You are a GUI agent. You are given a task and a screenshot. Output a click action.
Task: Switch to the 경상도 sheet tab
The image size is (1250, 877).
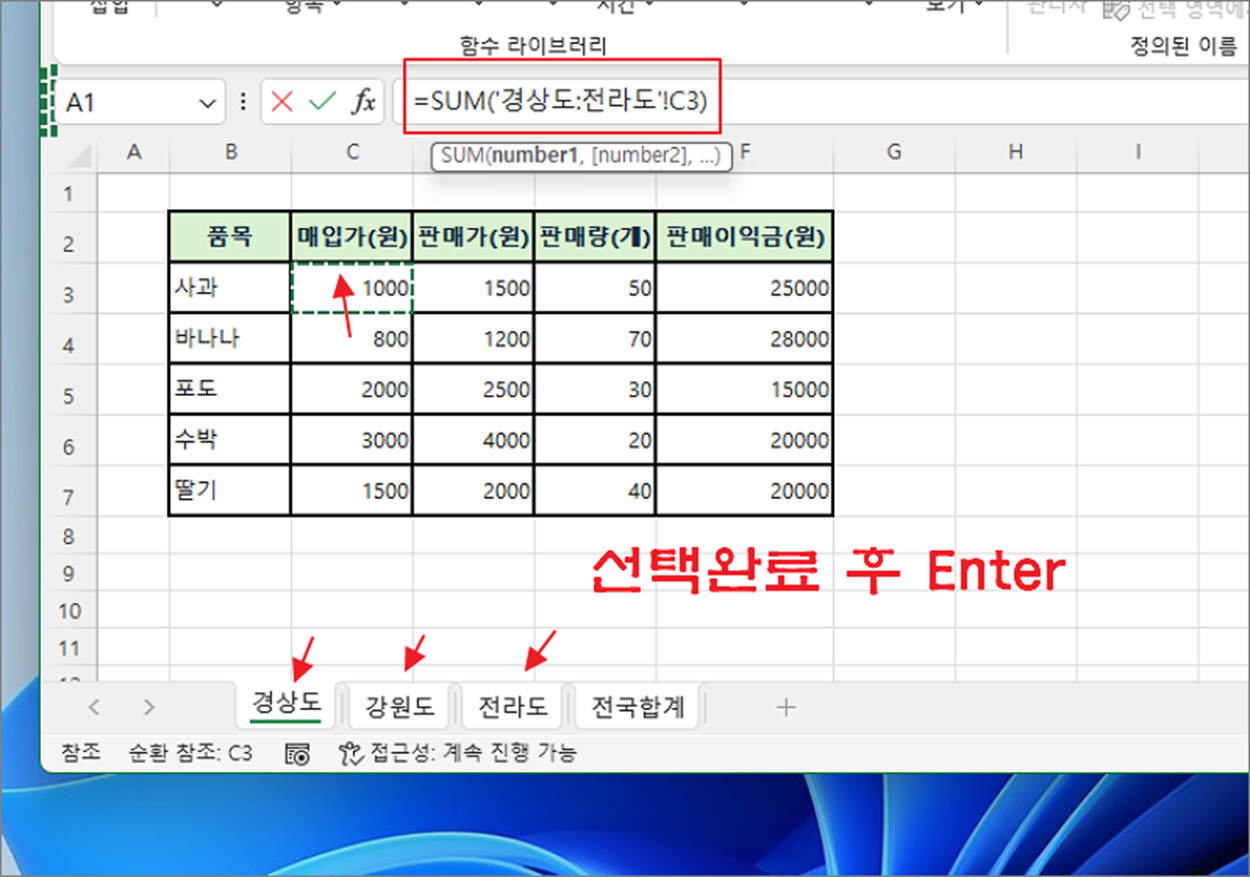click(286, 704)
